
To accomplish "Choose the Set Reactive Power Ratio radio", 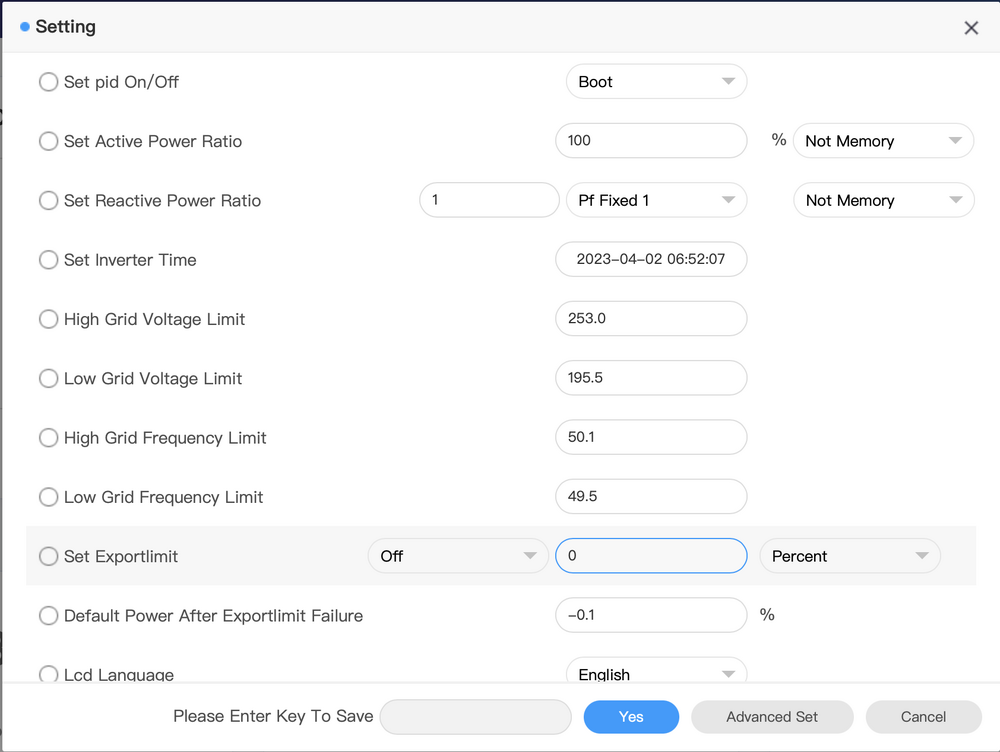I will click(48, 201).
